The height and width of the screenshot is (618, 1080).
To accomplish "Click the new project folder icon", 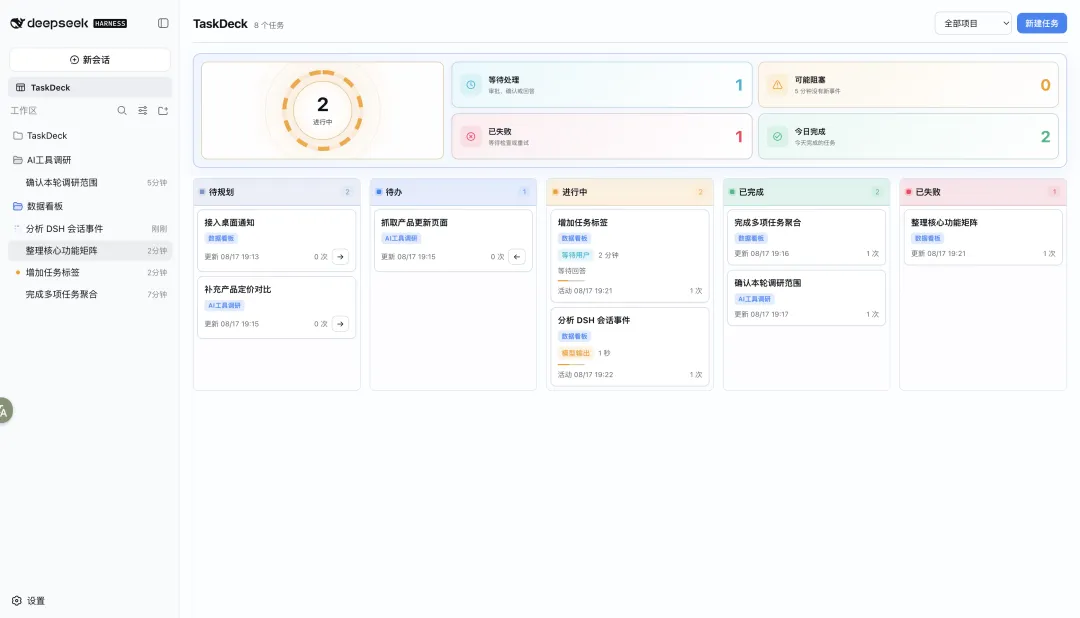I will (163, 110).
